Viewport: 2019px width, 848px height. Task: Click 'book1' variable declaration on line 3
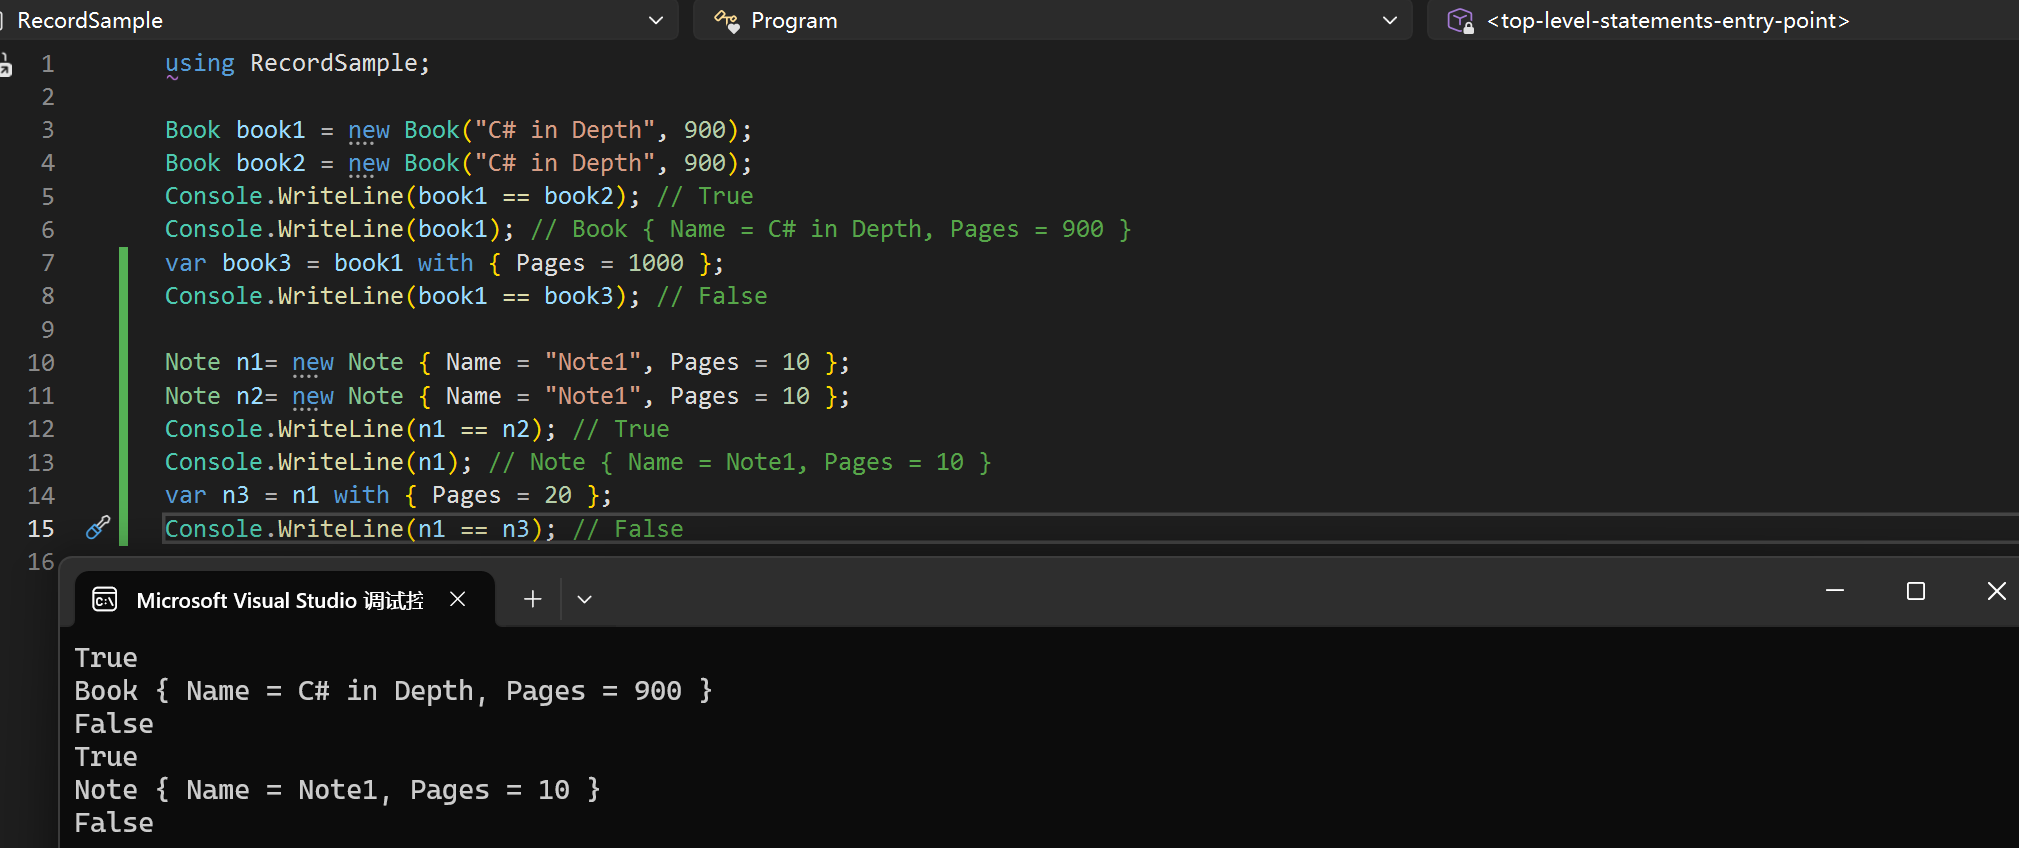270,130
